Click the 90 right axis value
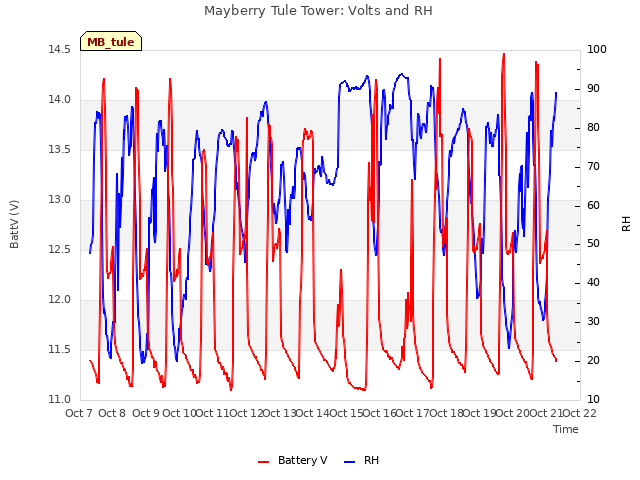This screenshot has height=480, width=640. (593, 89)
